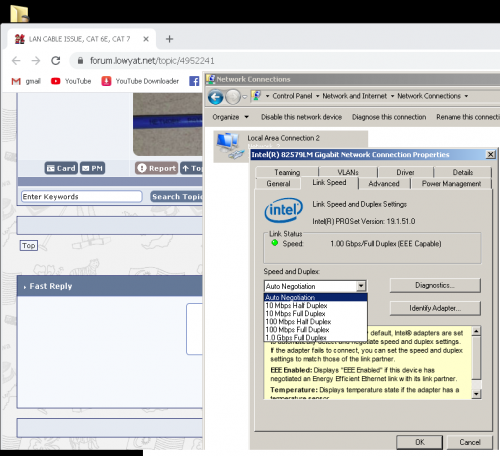Switch to the VLANs tab
The image size is (500, 456).
coord(348,172)
